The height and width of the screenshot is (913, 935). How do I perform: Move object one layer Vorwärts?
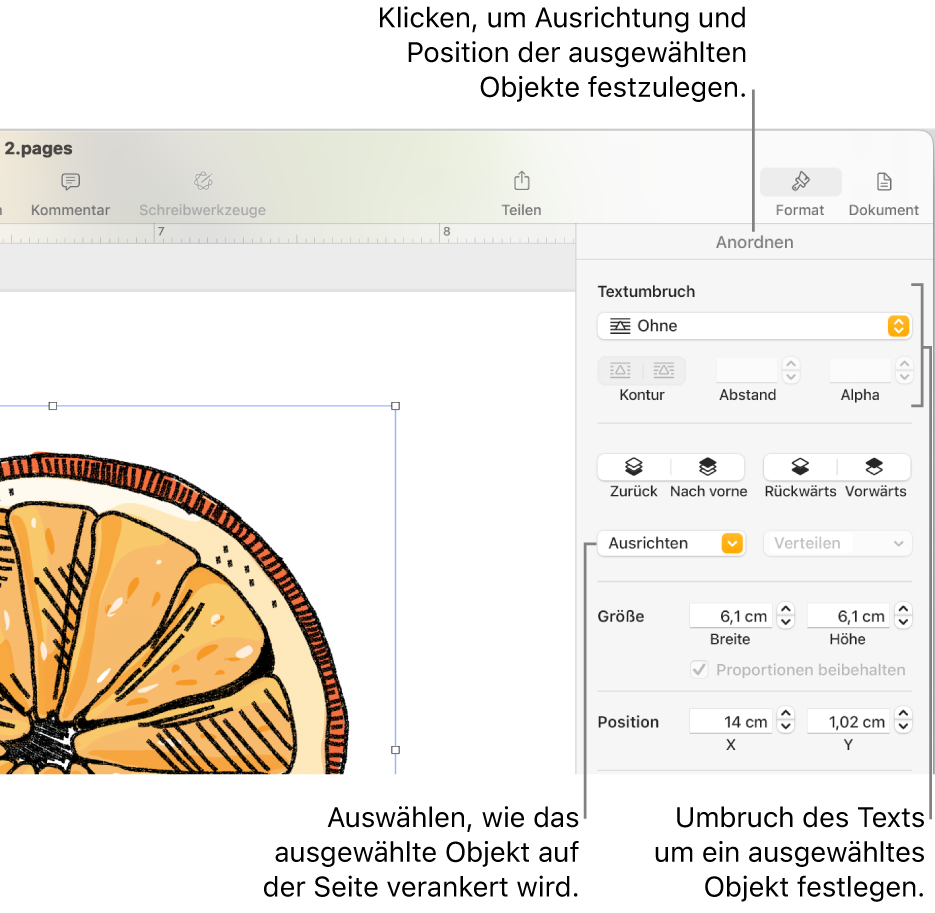[874, 466]
